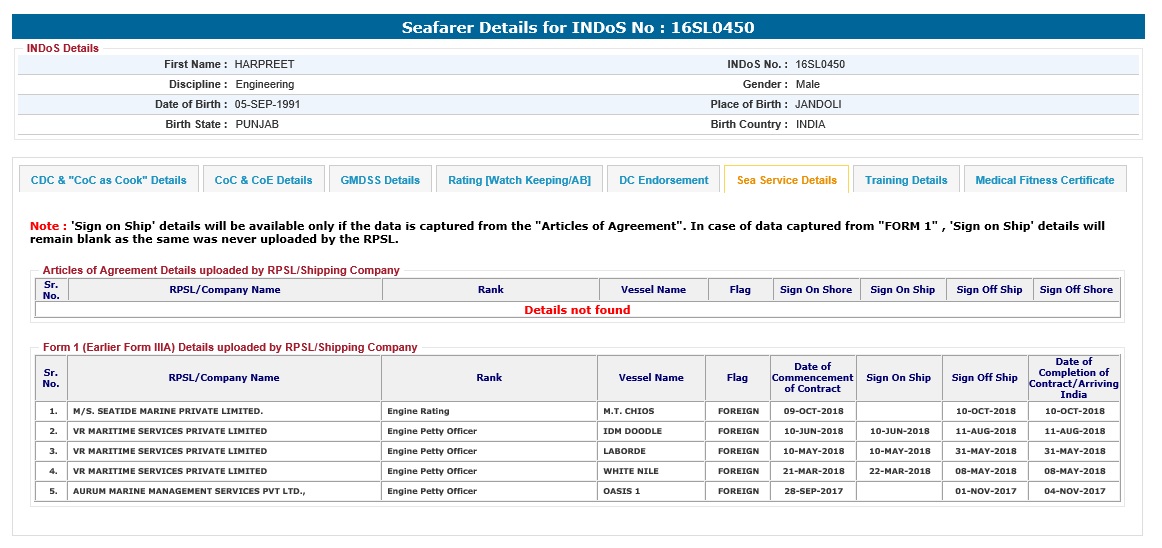The image size is (1162, 548).
Task: Click the 'Details not found' message row
Action: coord(577,310)
